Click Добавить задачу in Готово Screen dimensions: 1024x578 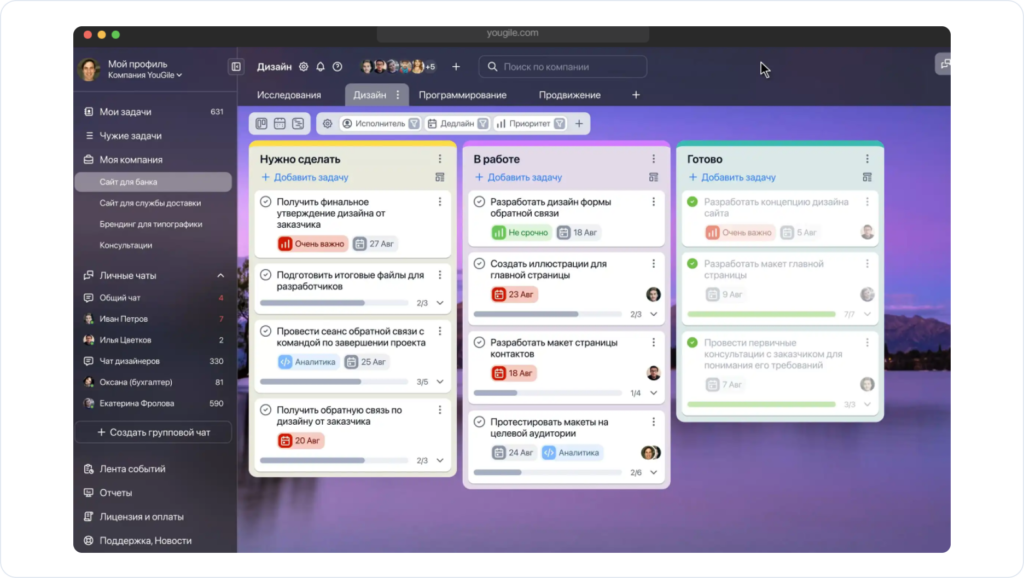pyautogui.click(x=732, y=177)
